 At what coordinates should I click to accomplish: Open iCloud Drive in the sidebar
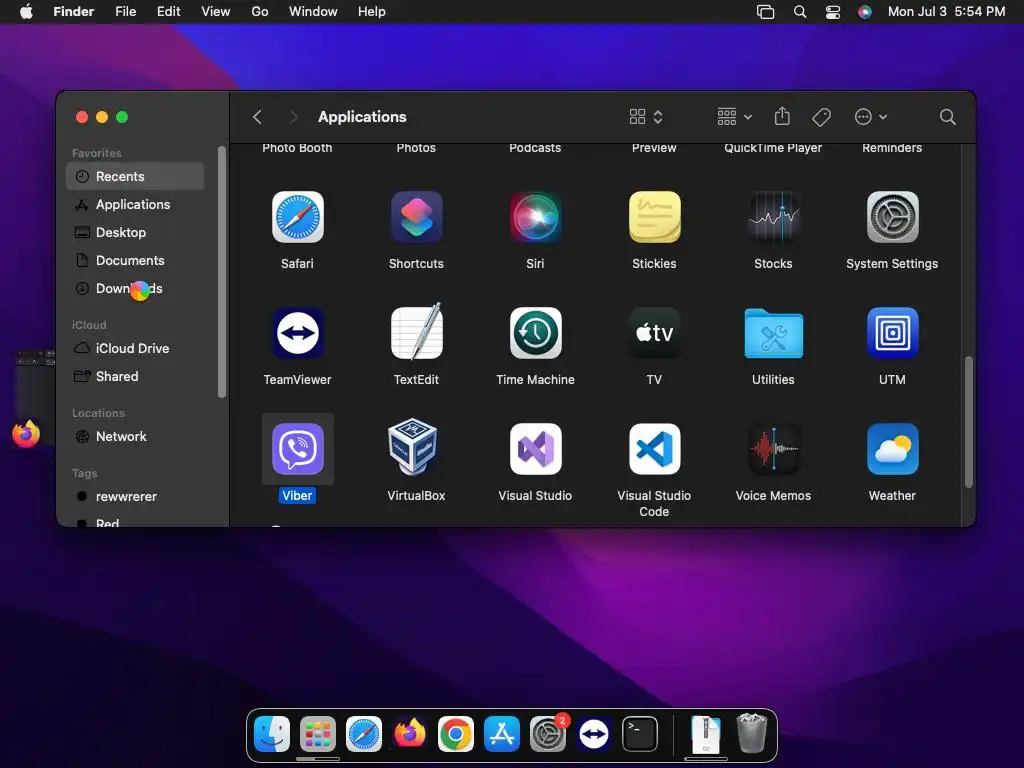coord(135,349)
